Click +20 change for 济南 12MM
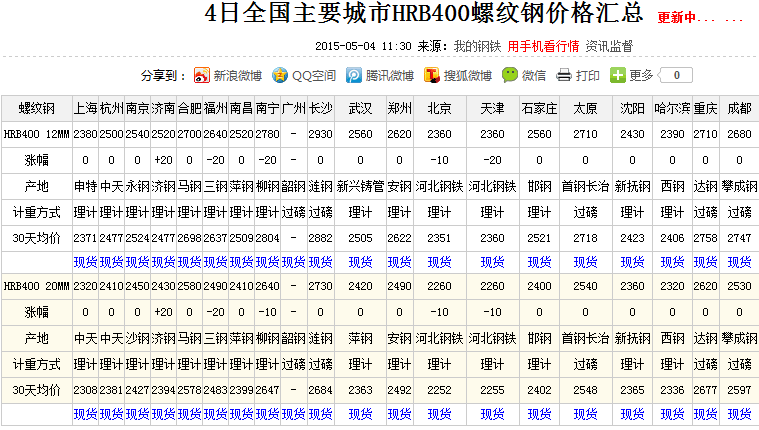This screenshot has height=430, width=759. 163,160
